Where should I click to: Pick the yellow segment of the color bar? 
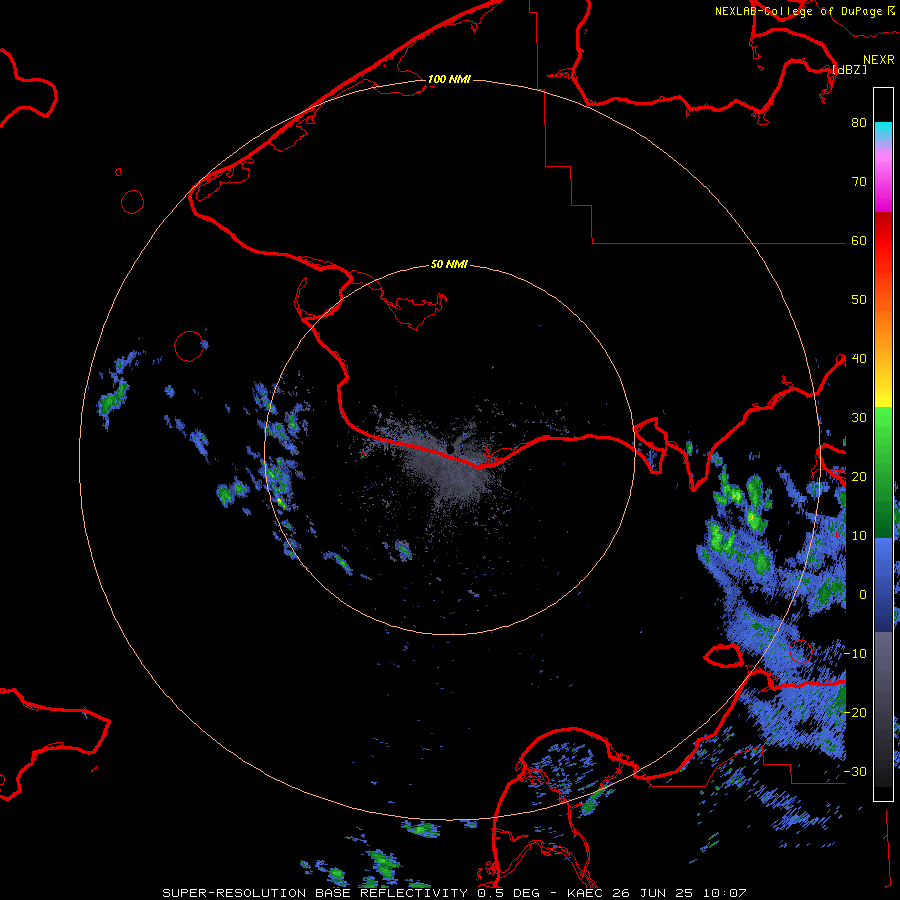tap(883, 390)
